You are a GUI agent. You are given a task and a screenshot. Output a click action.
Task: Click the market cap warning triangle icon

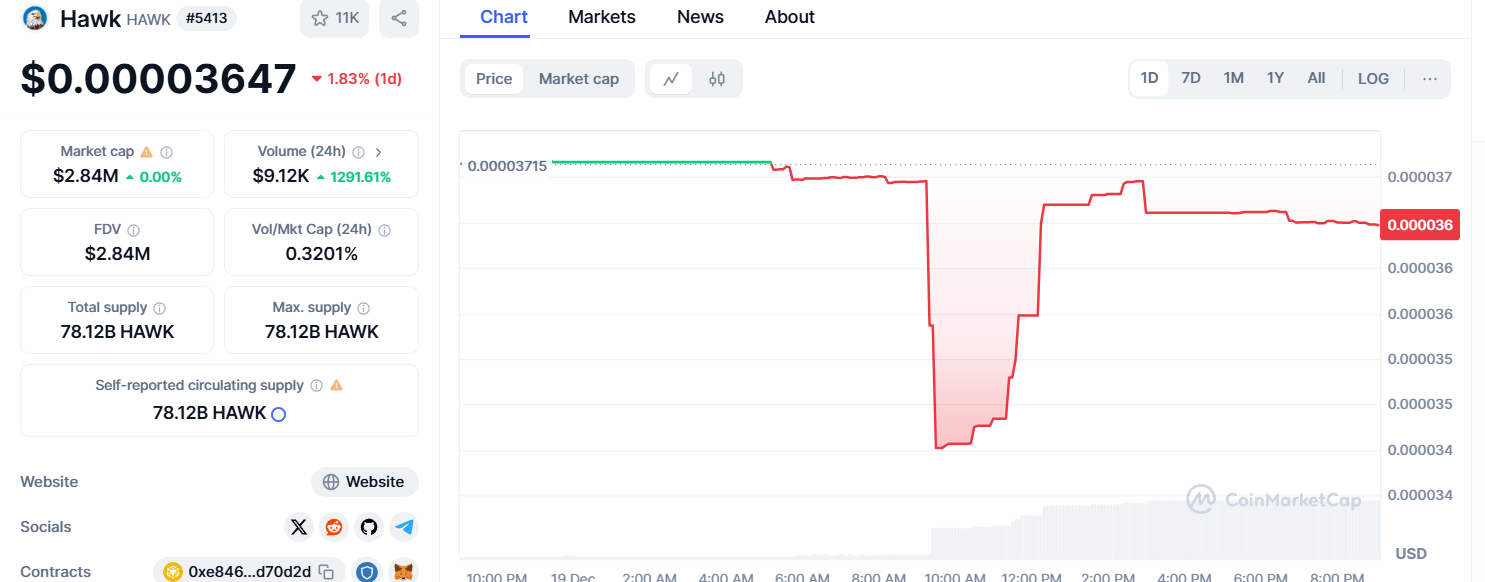pos(147,152)
